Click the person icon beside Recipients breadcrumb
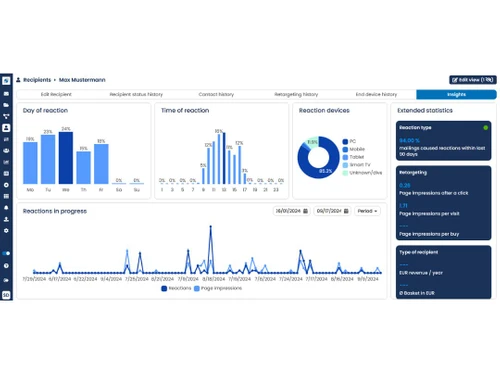This screenshot has height=375, width=500. (x=18, y=80)
